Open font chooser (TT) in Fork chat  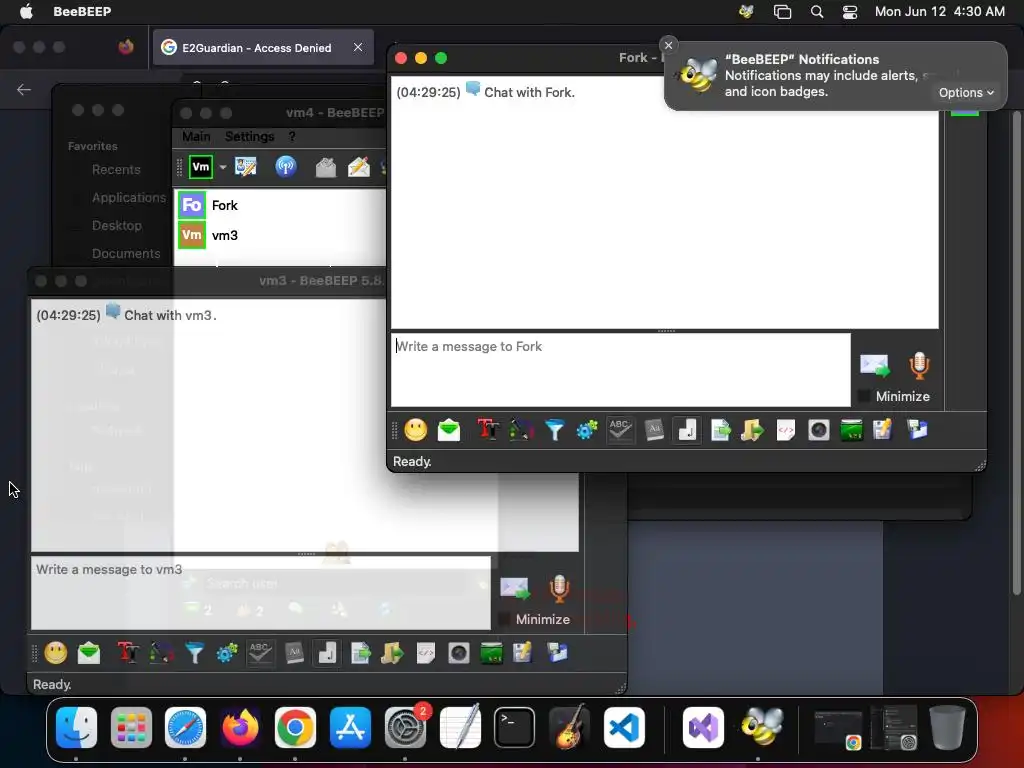point(488,430)
